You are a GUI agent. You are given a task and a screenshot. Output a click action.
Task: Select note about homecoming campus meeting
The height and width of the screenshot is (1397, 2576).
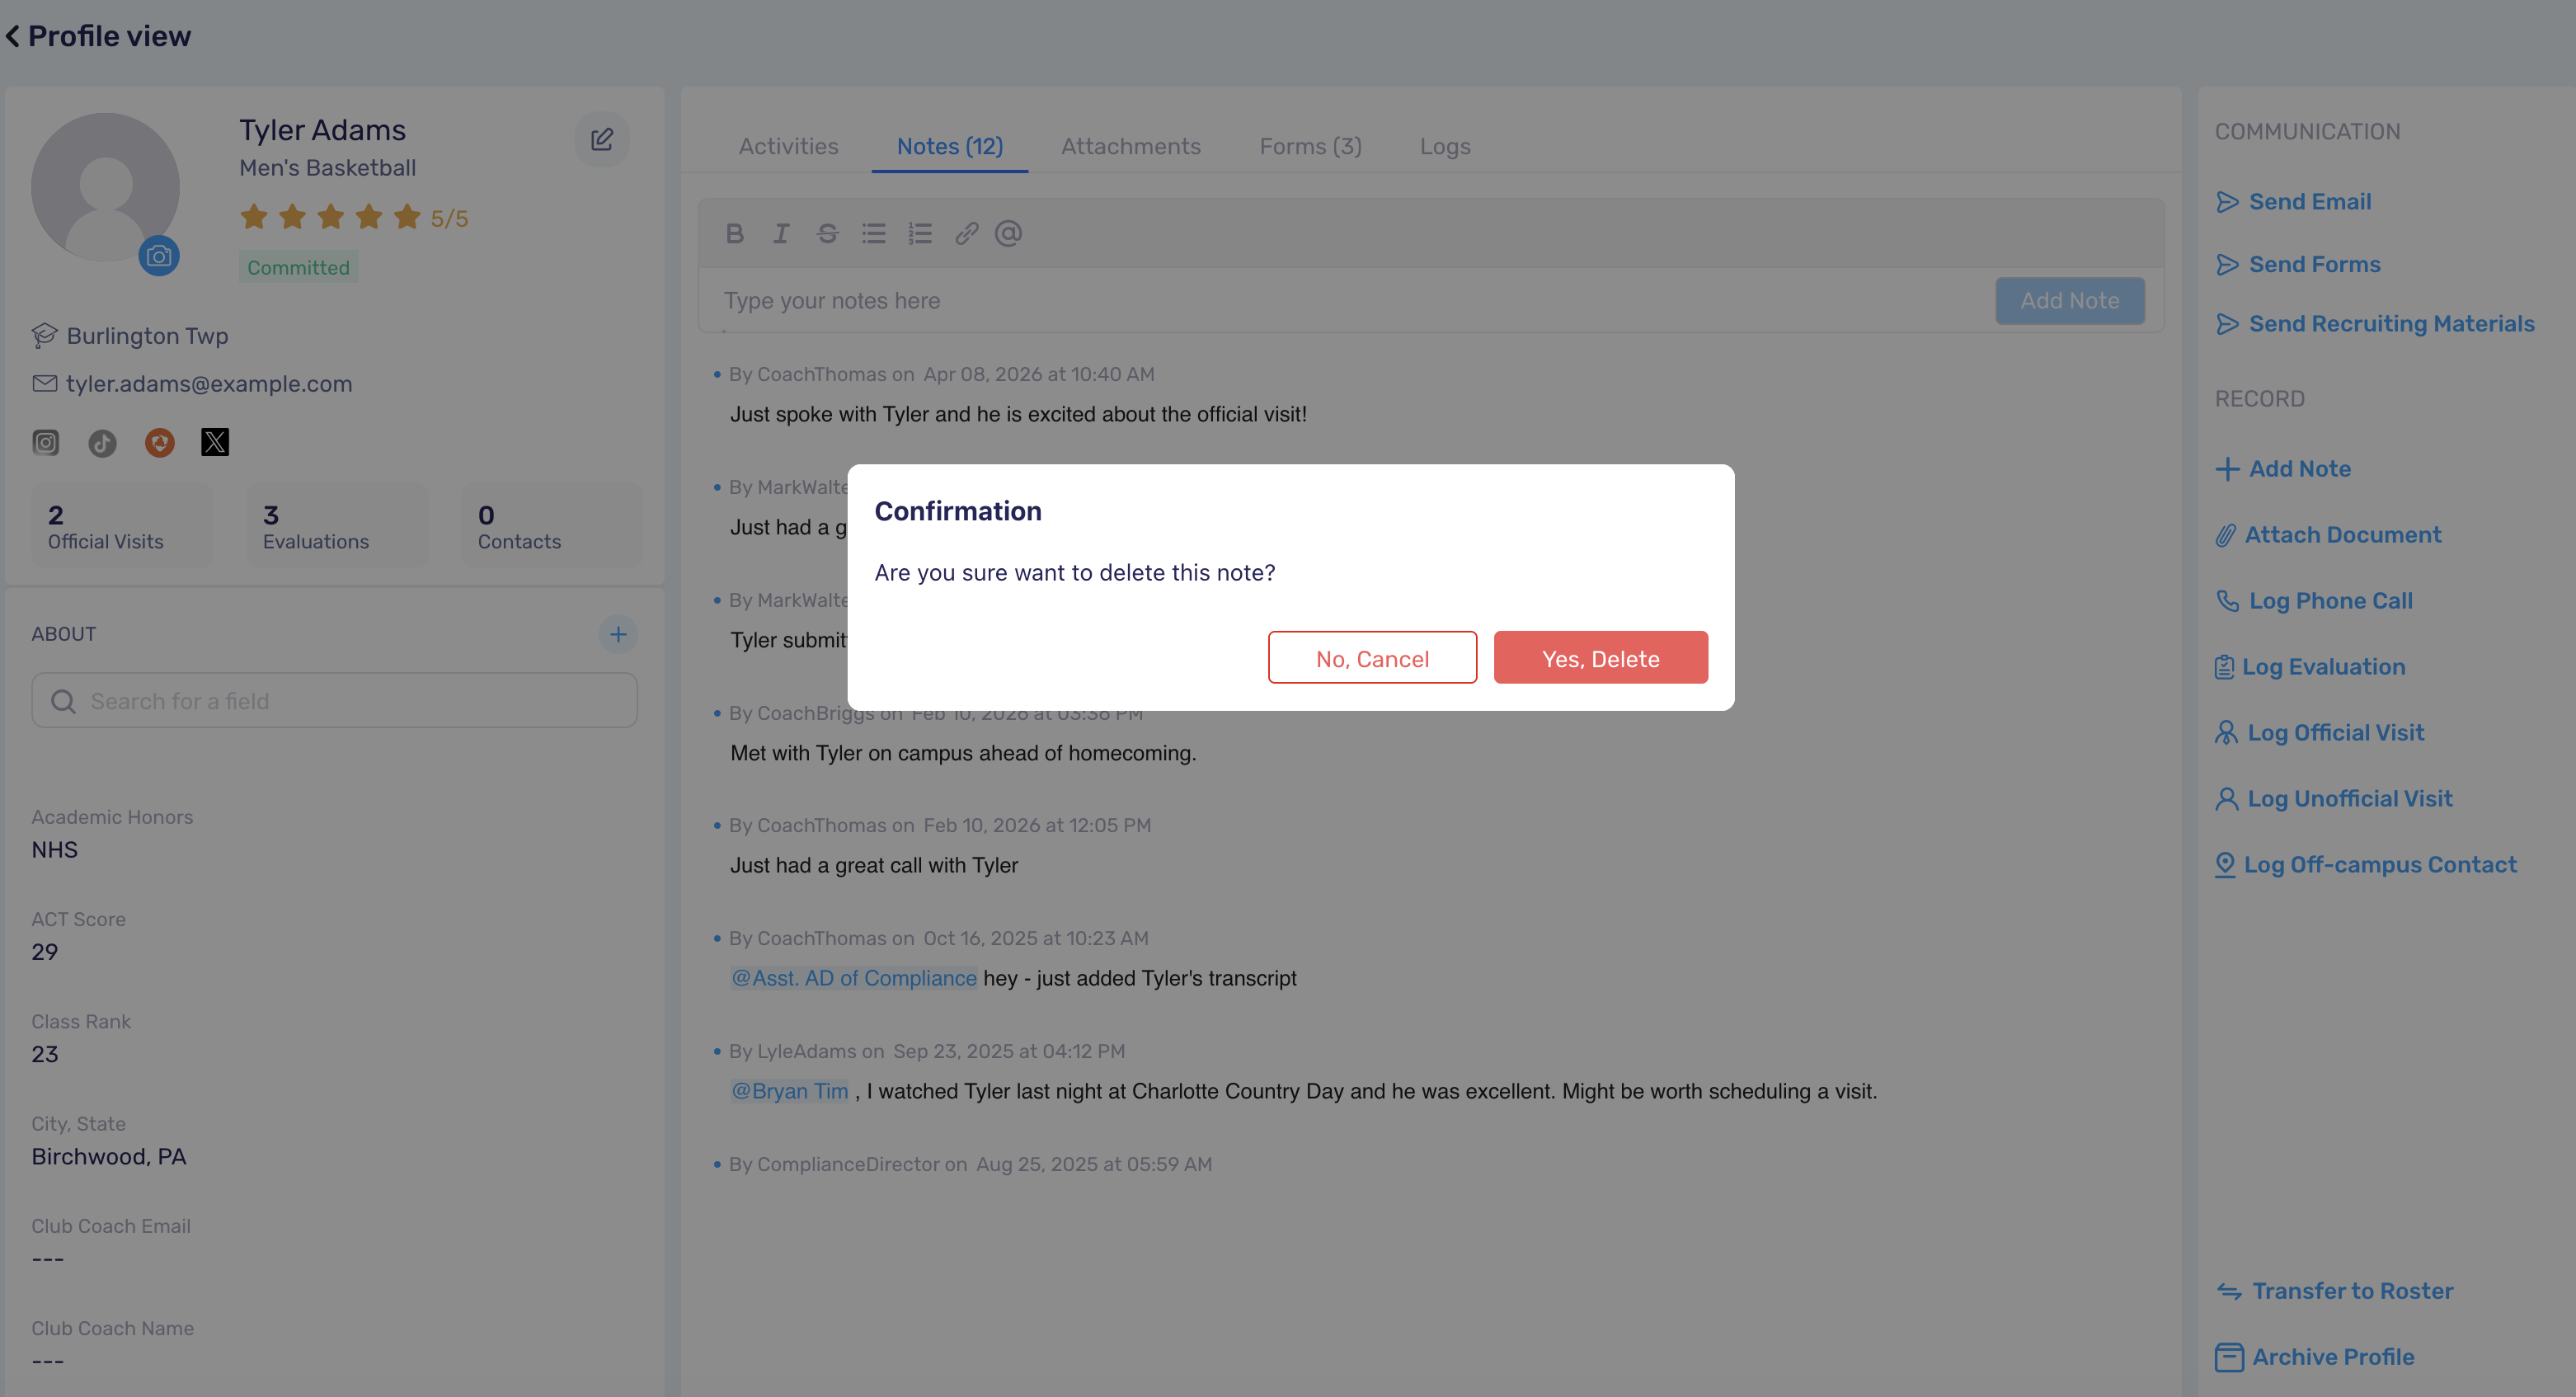coord(963,753)
